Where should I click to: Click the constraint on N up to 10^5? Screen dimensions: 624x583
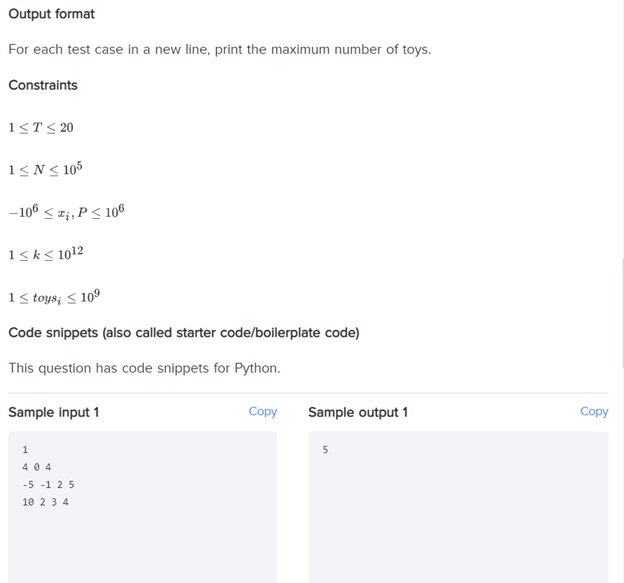[45, 169]
